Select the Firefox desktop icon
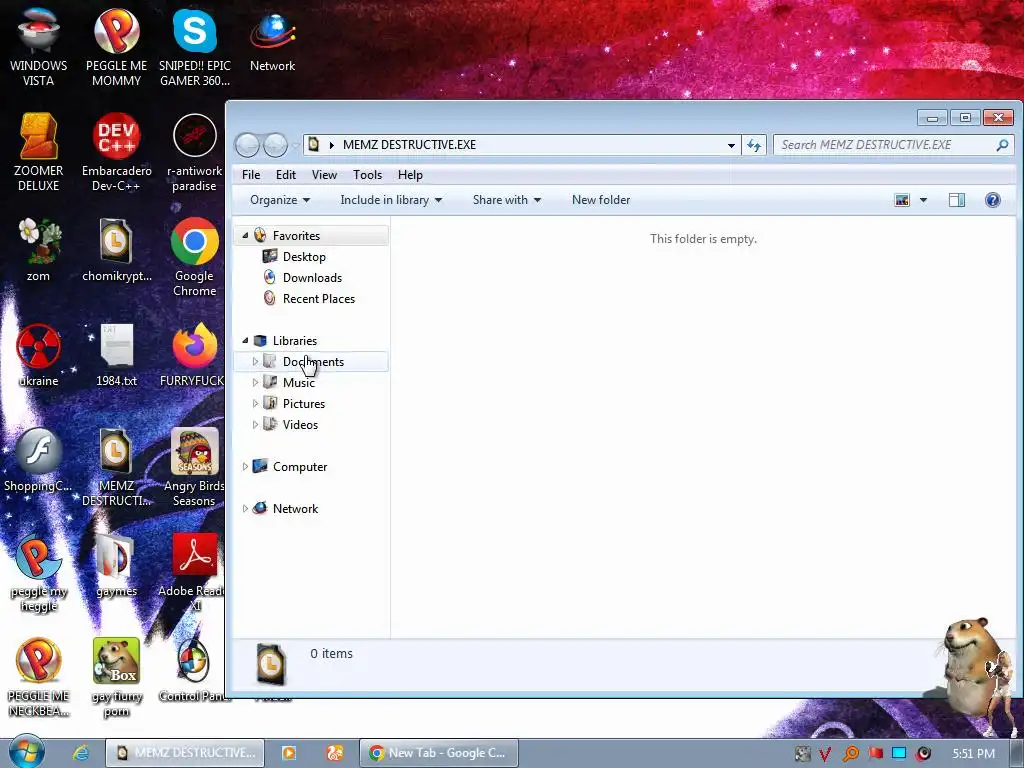The width and height of the screenshot is (1024, 768). 193,355
